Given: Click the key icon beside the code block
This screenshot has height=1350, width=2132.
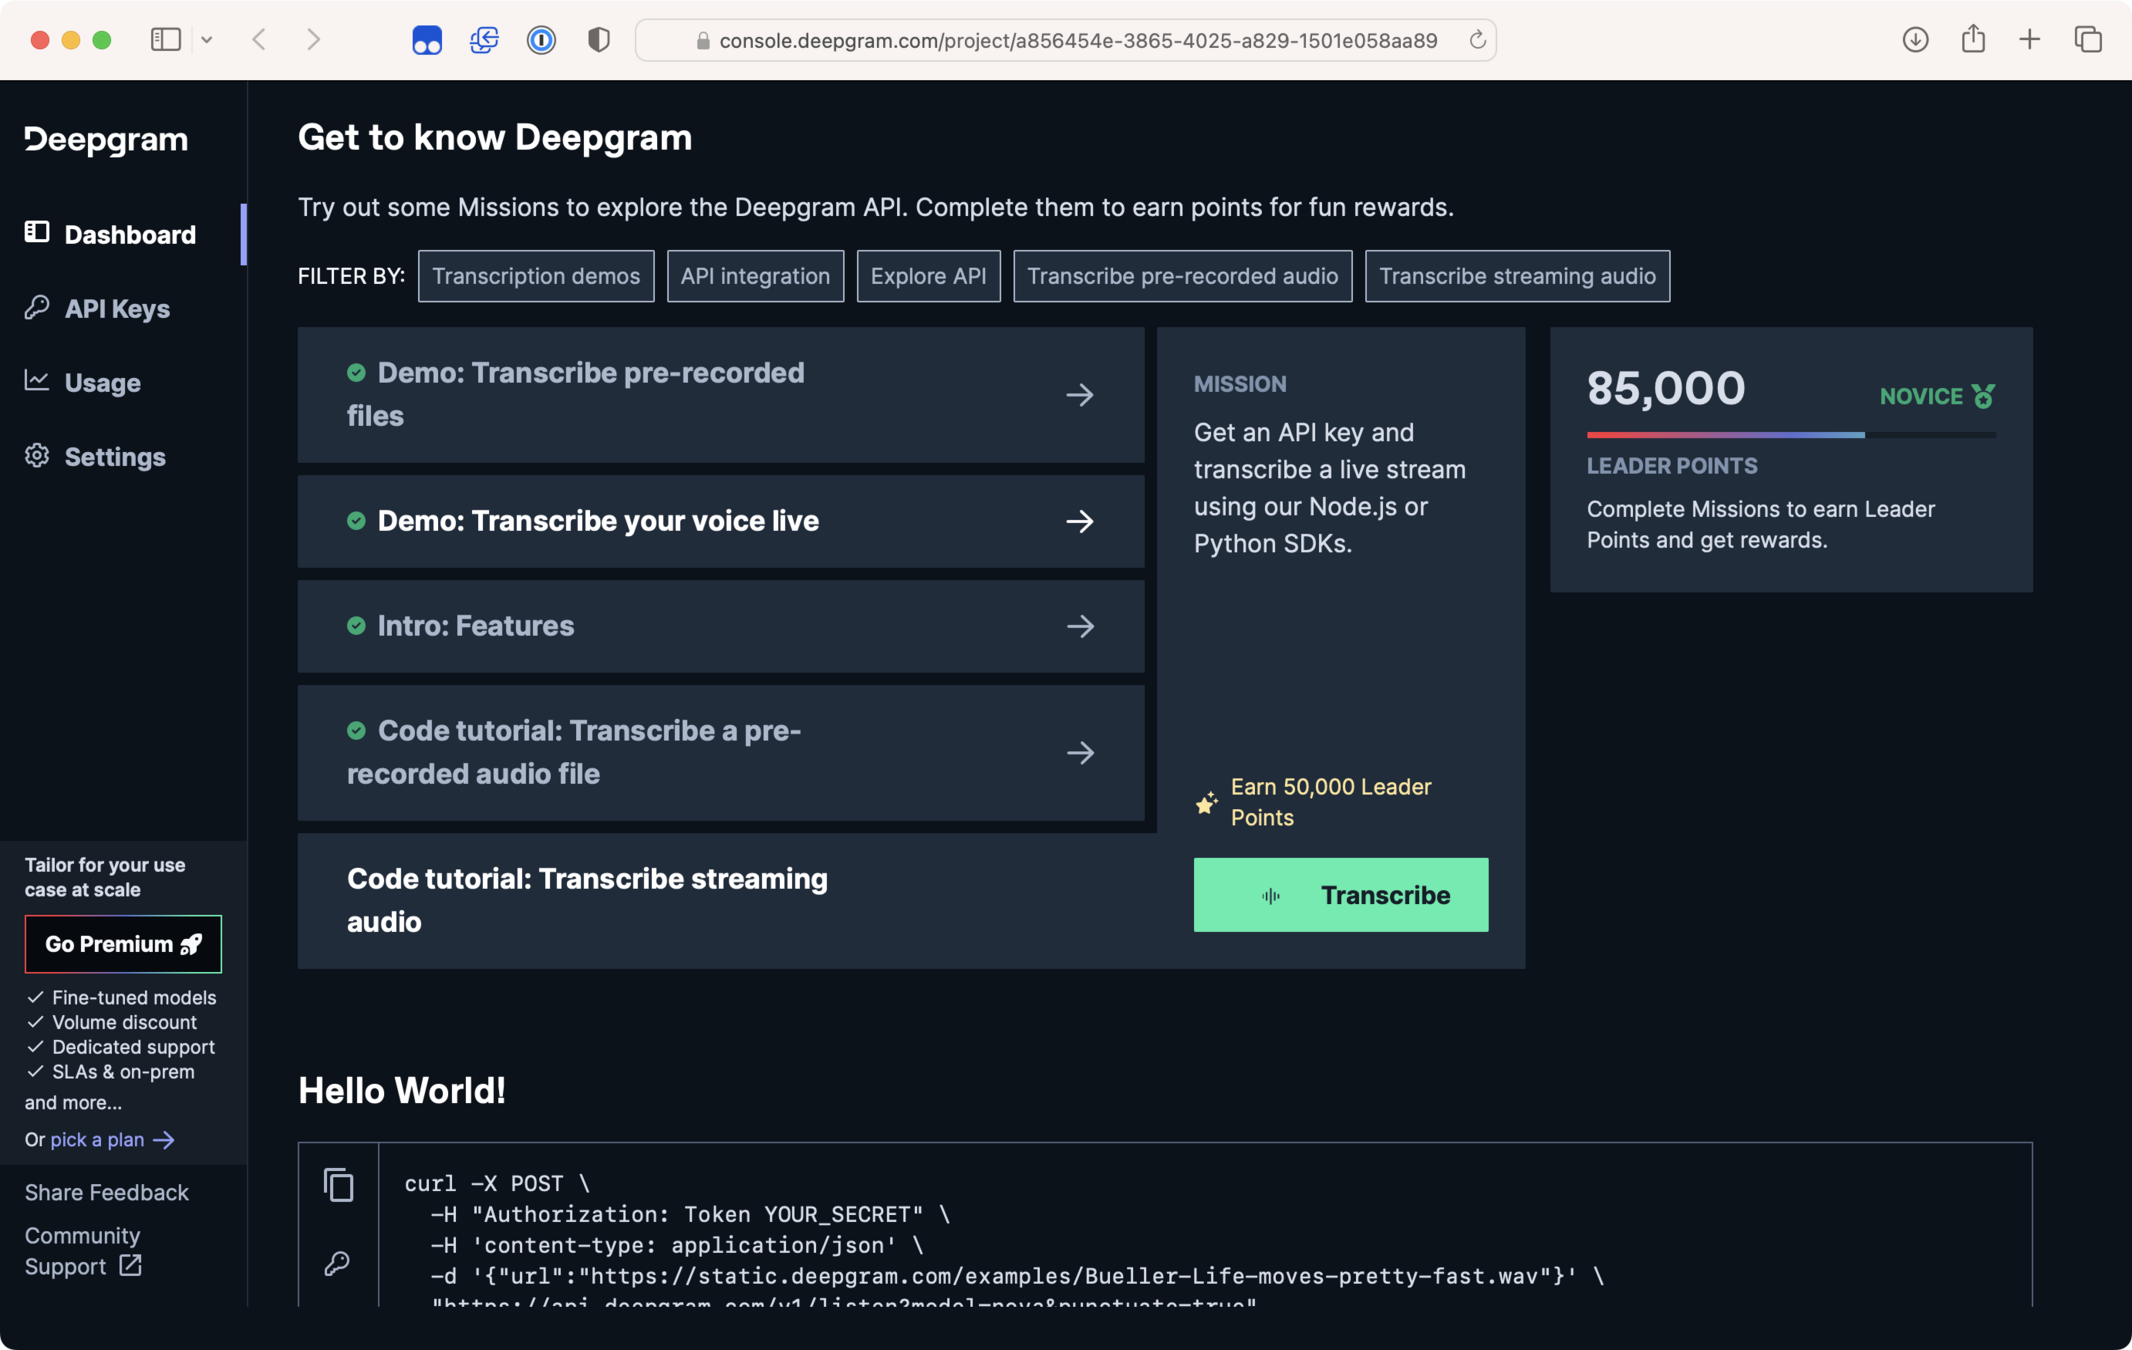Looking at the screenshot, I should (337, 1263).
